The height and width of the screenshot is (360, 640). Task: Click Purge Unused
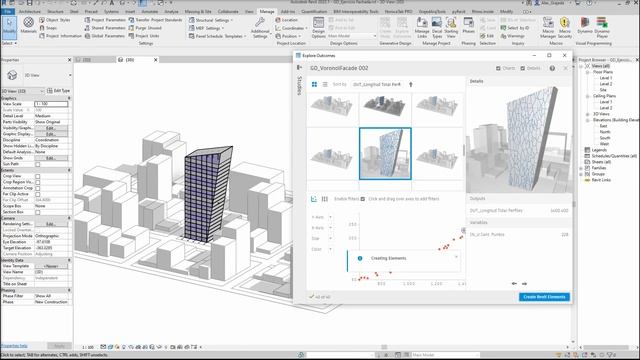[x=145, y=28]
